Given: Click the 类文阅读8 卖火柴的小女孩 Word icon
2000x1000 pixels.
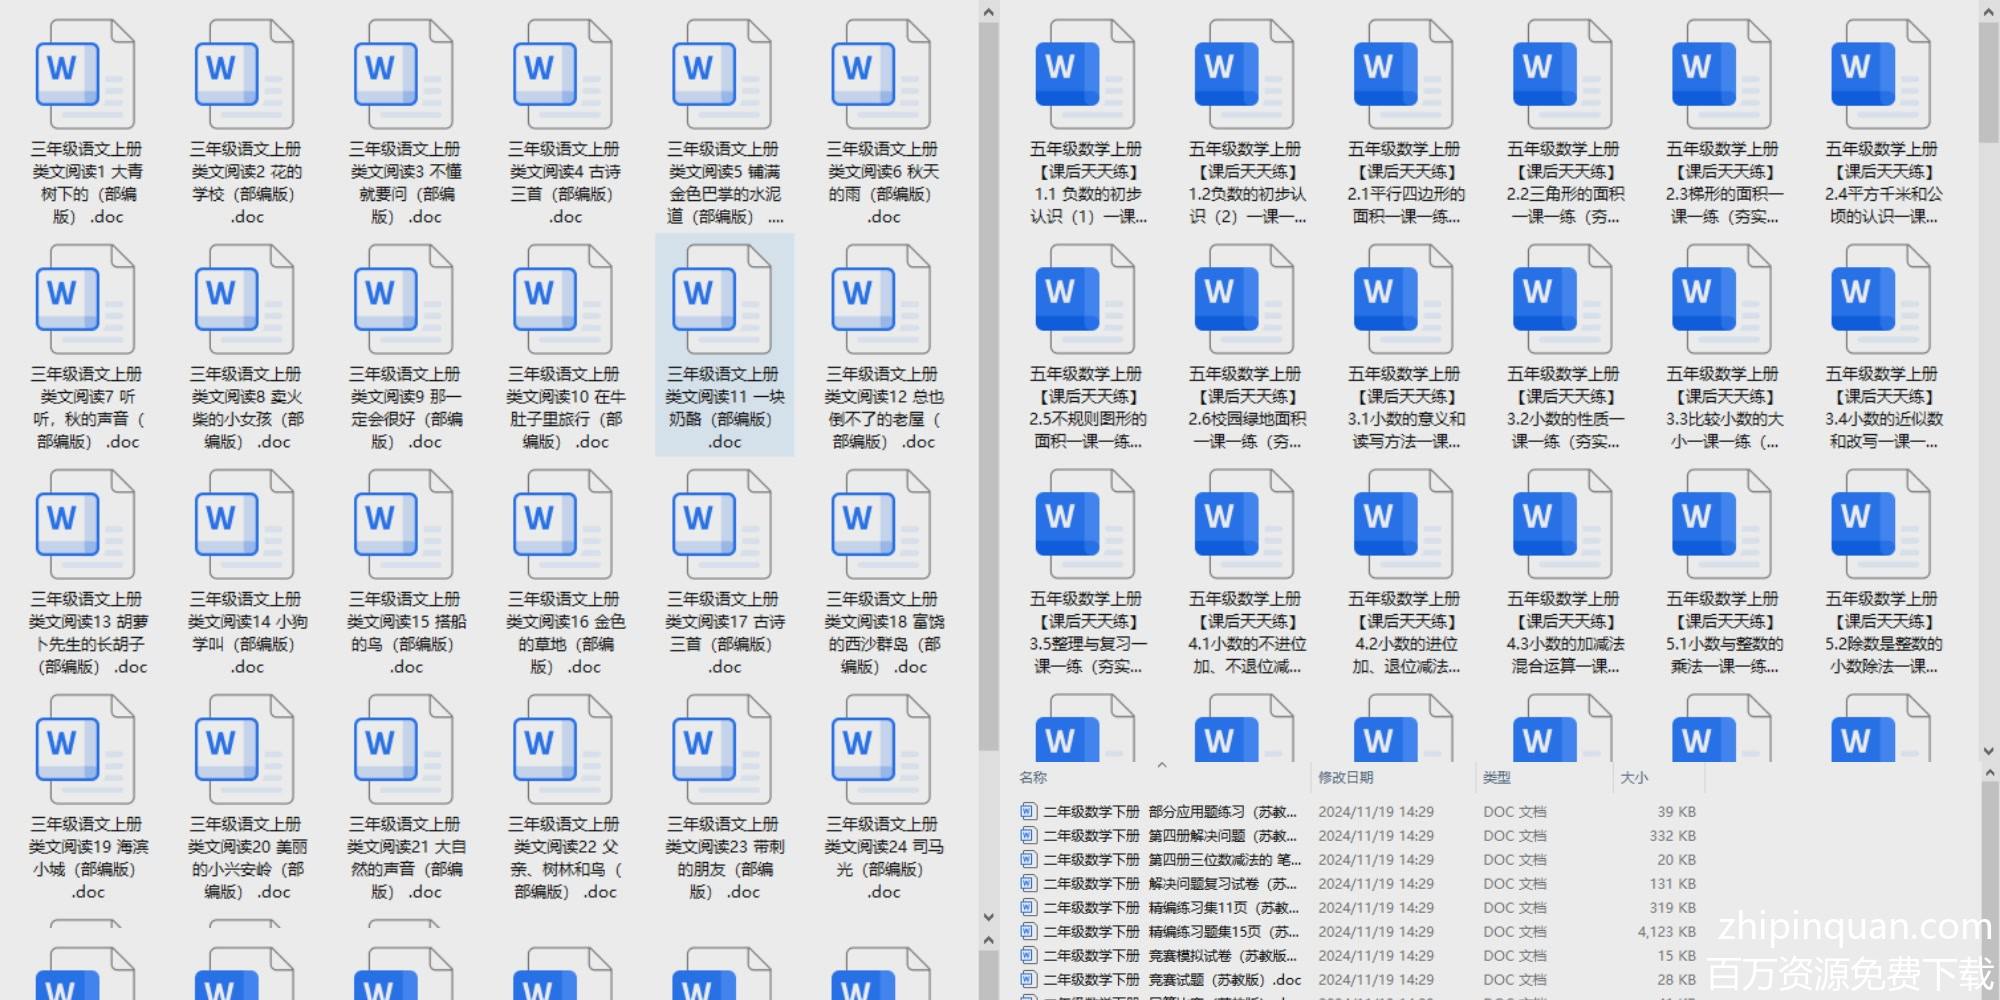Looking at the screenshot, I should click(x=244, y=300).
